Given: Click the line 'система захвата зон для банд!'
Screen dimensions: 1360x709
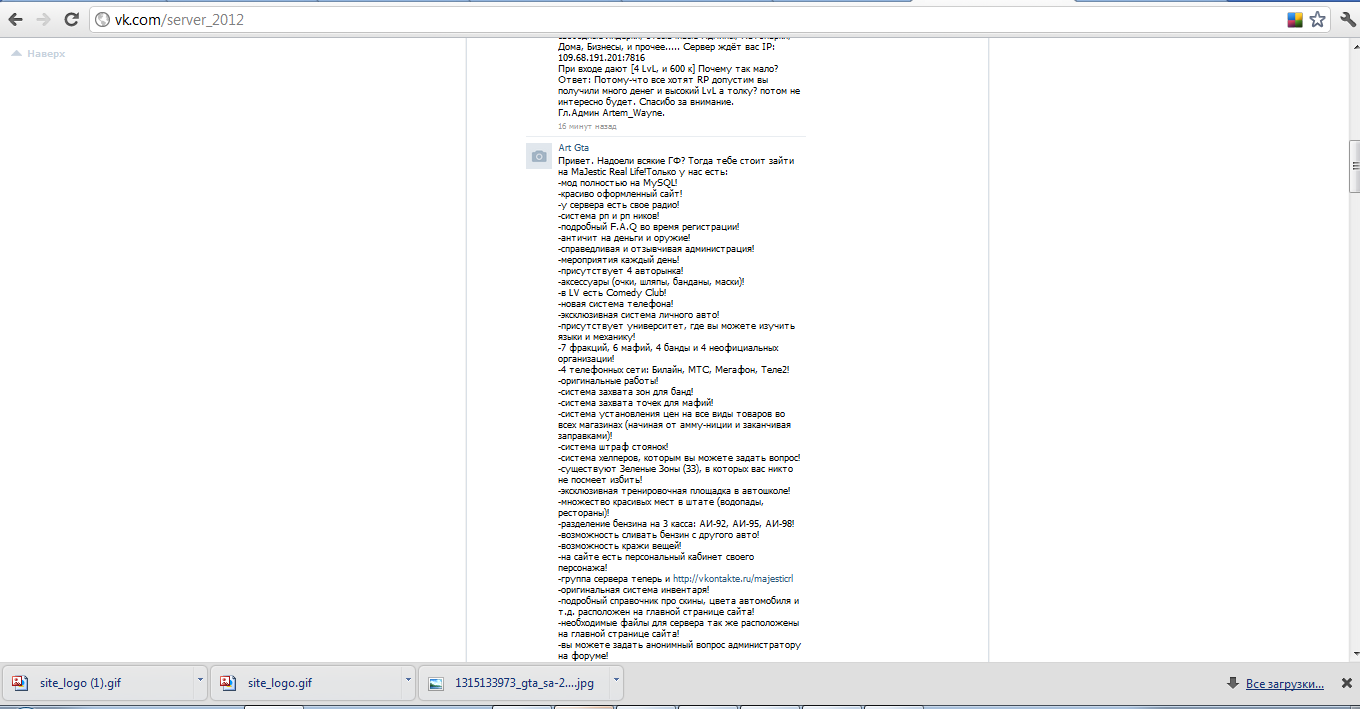Looking at the screenshot, I should tap(626, 391).
